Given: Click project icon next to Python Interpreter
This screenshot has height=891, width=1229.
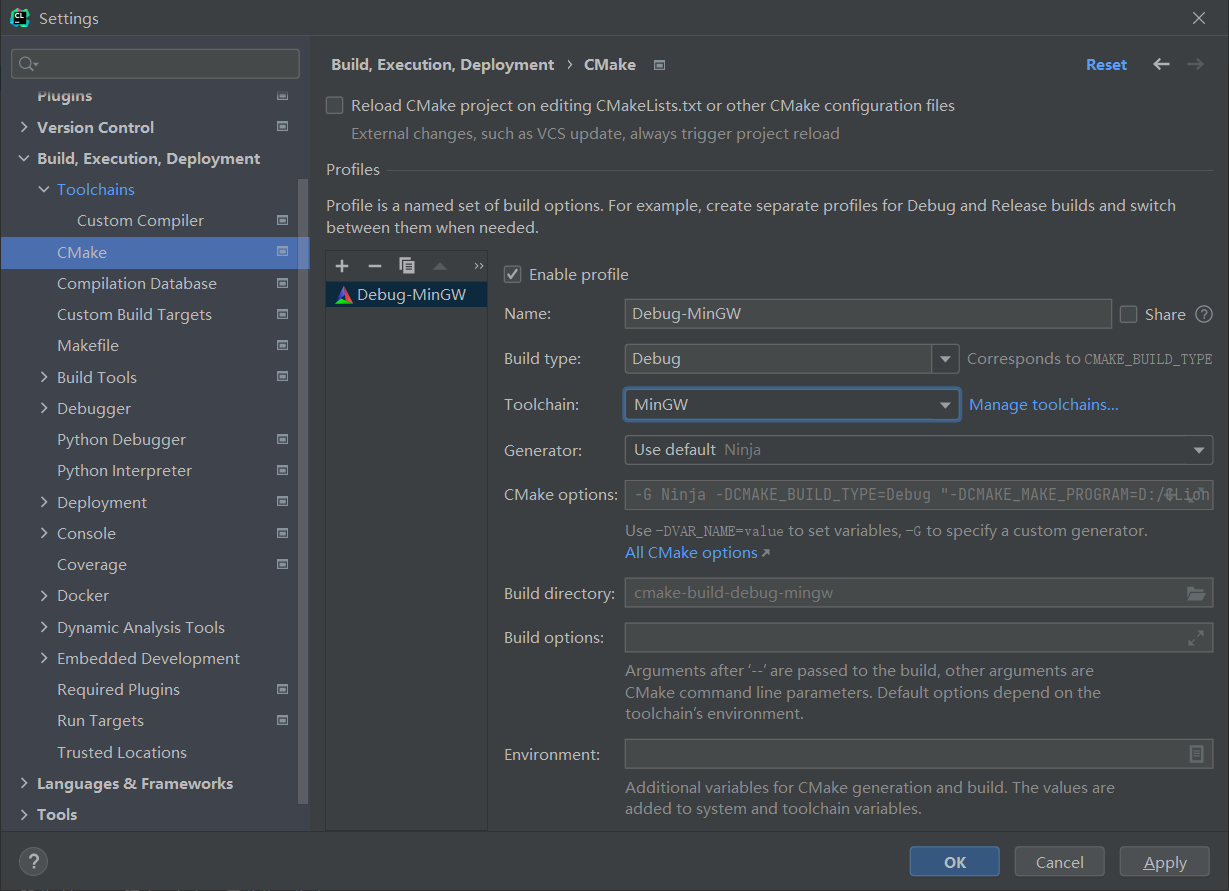Looking at the screenshot, I should (x=282, y=470).
